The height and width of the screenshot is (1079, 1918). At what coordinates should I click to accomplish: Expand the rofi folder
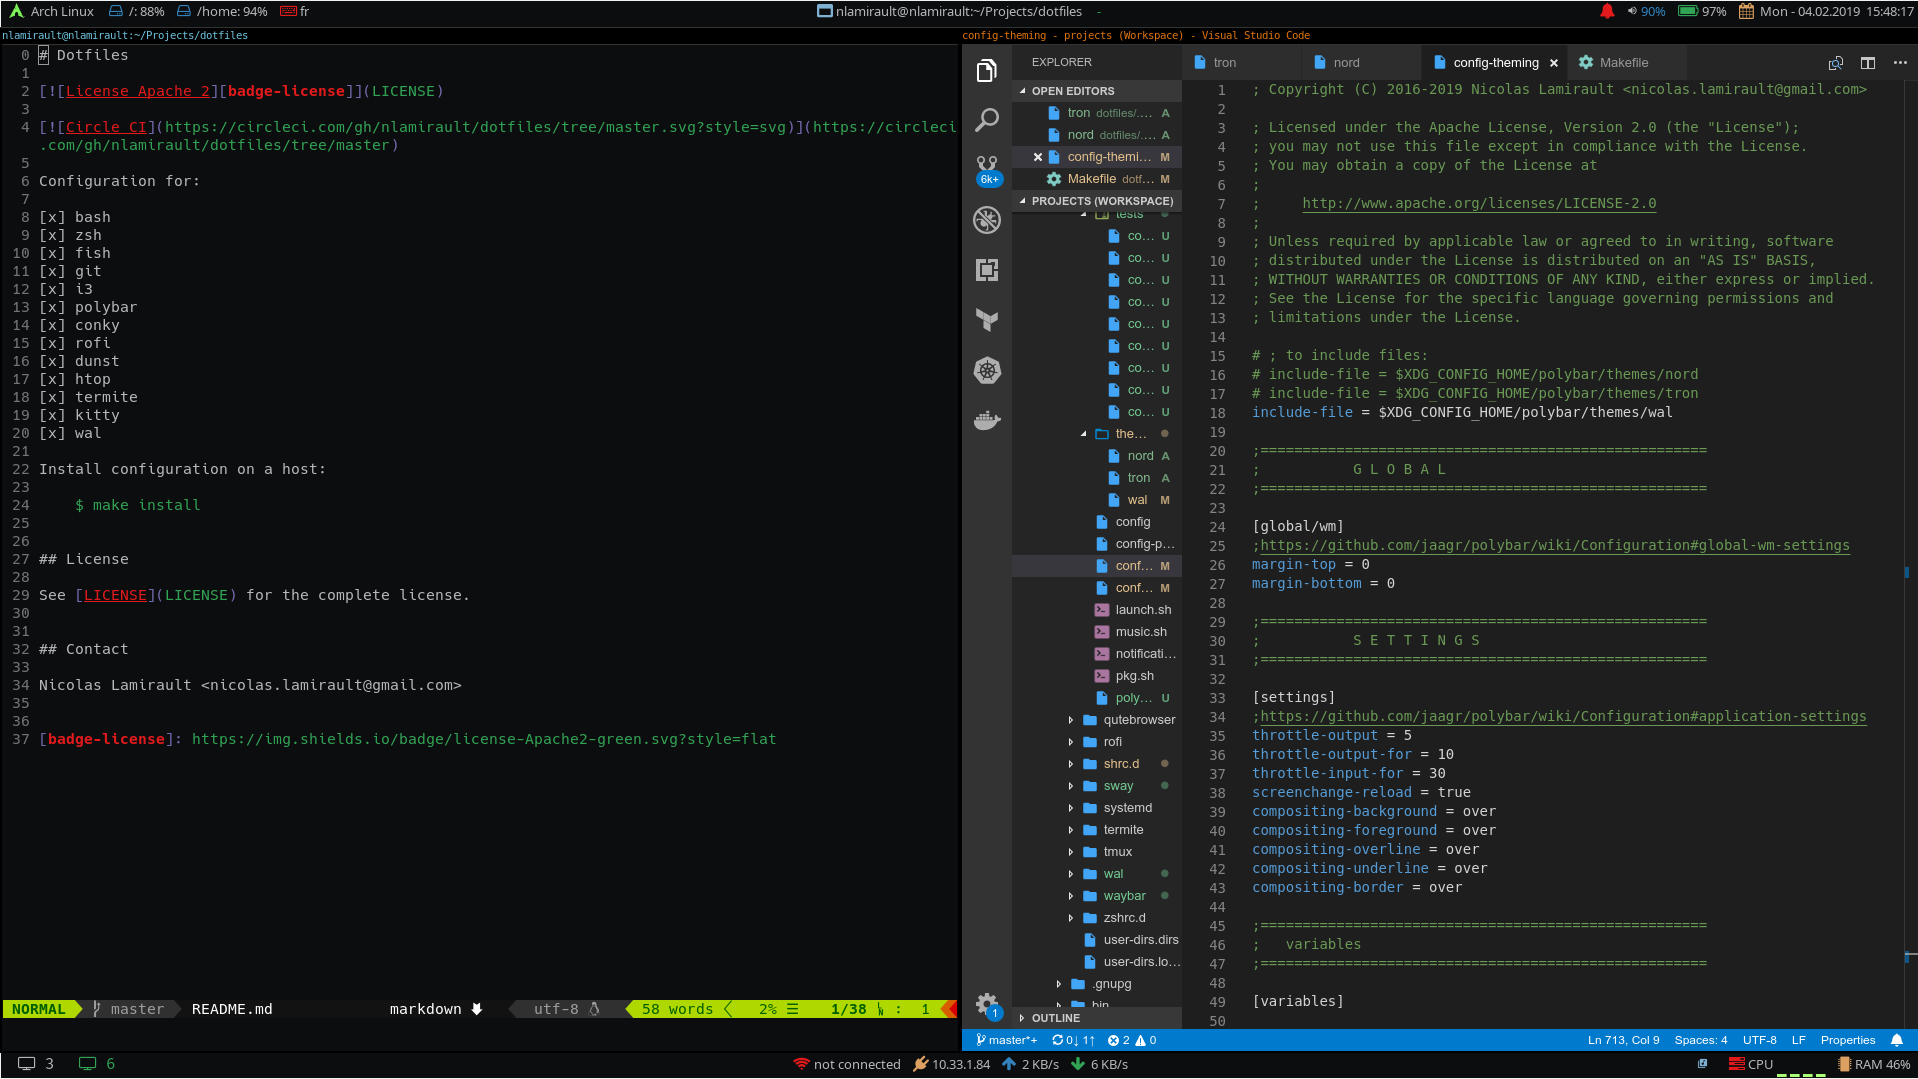coord(1097,742)
